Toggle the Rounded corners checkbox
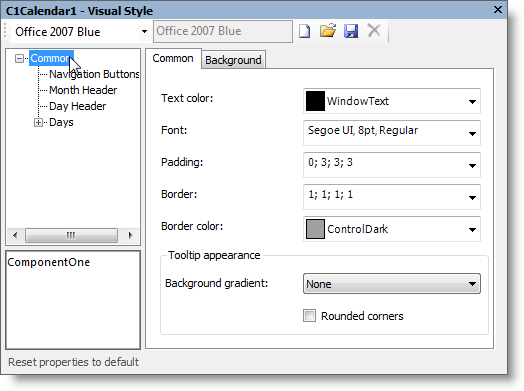This screenshot has width=524, height=391. [309, 315]
